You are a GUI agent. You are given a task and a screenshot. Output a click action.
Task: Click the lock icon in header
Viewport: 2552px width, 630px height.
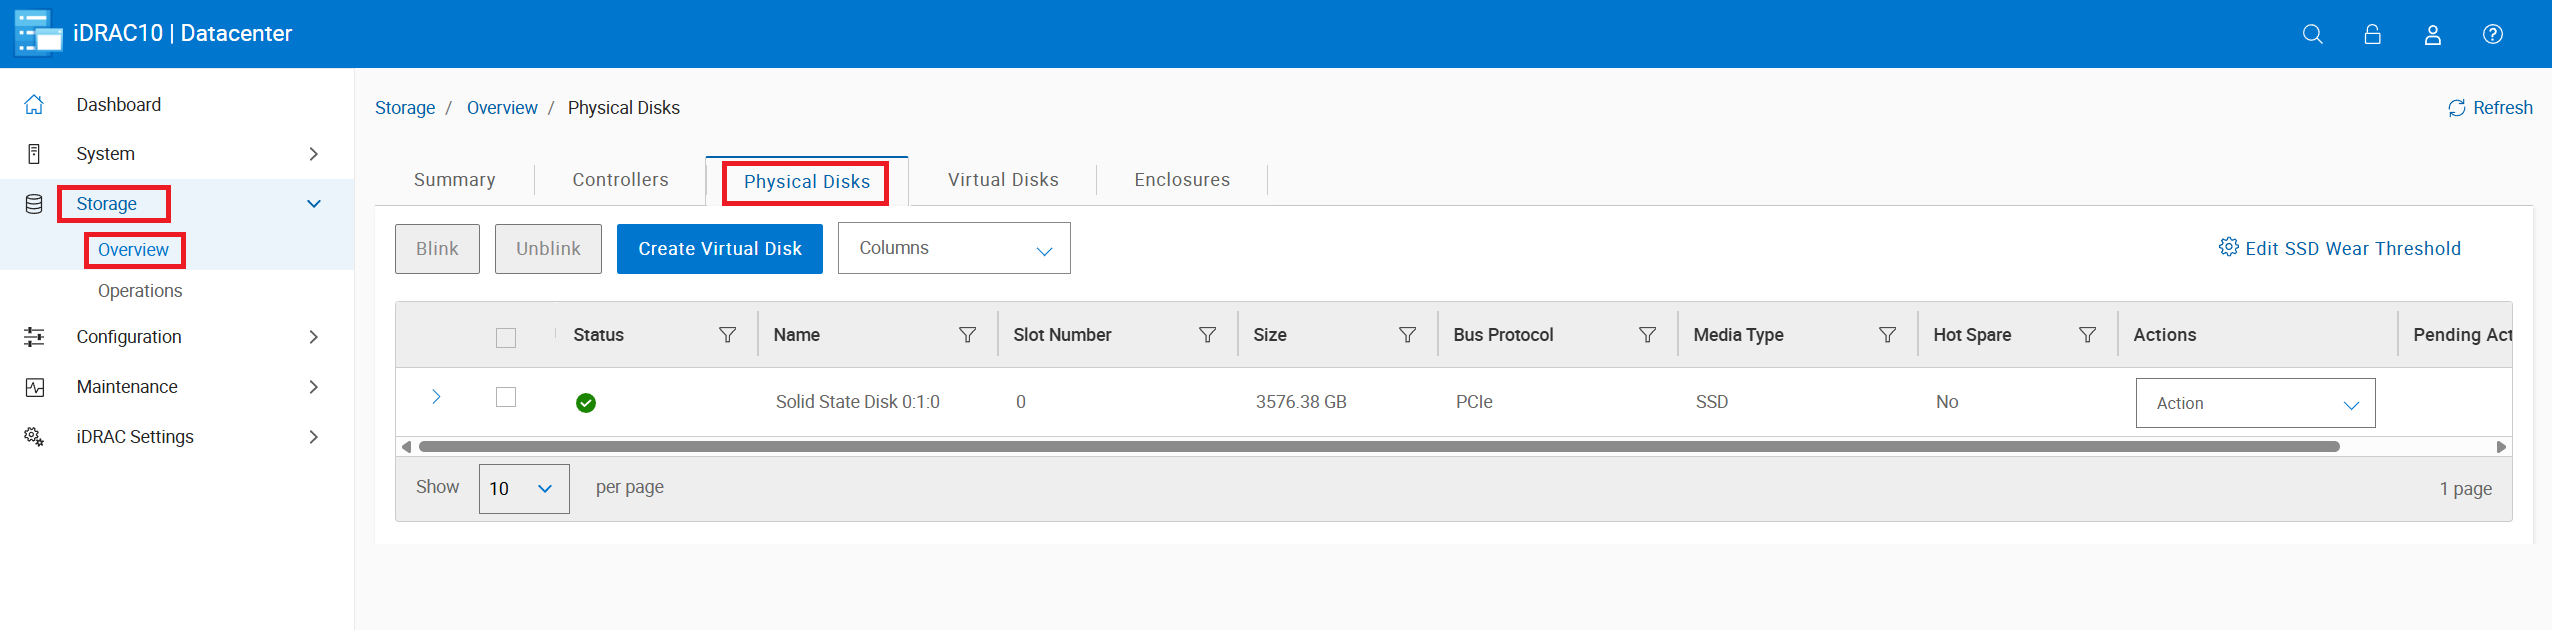tap(2372, 34)
